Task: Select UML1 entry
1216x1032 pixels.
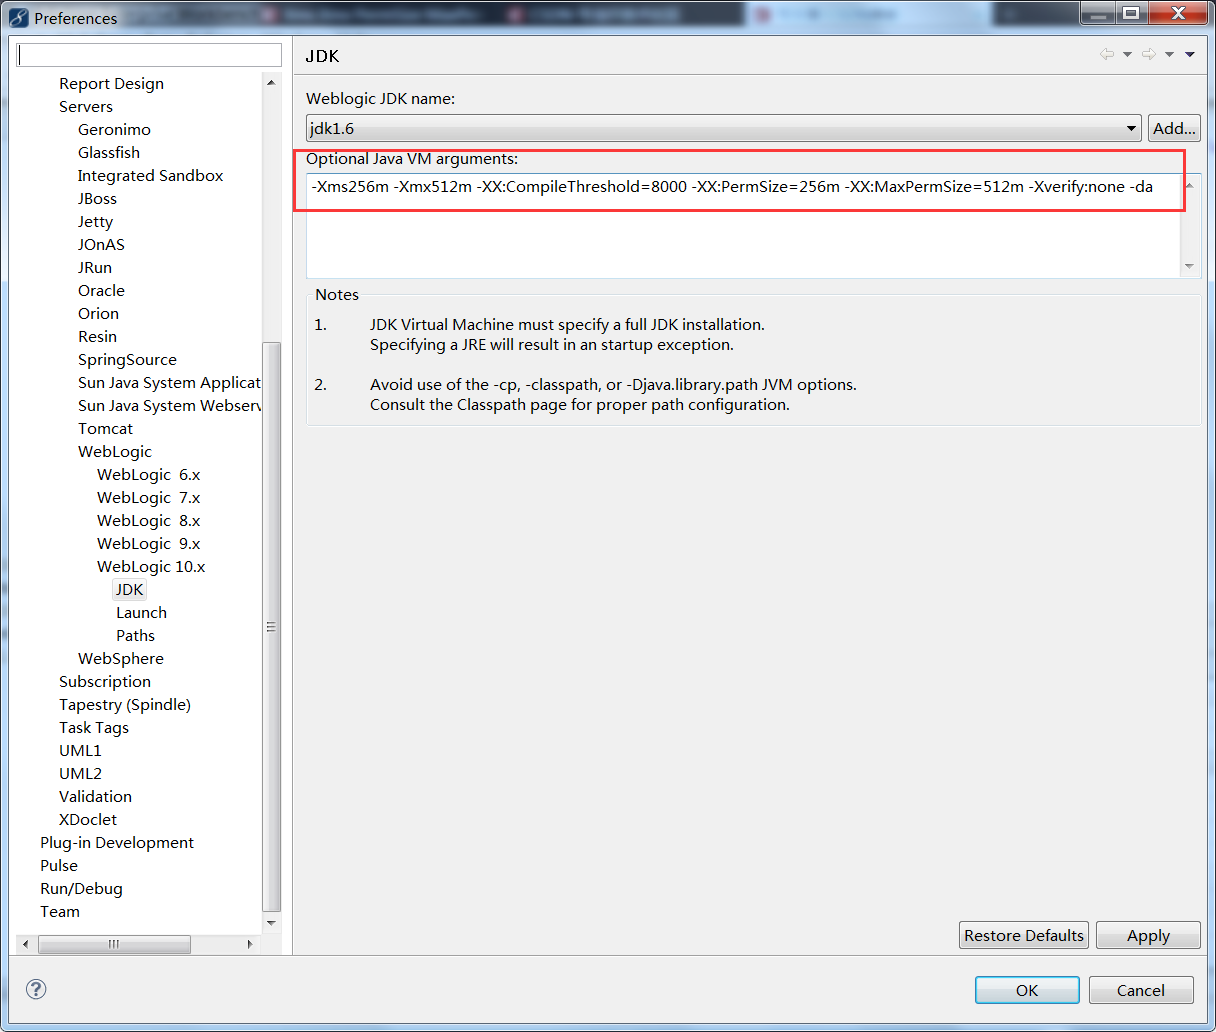Action: tap(80, 751)
